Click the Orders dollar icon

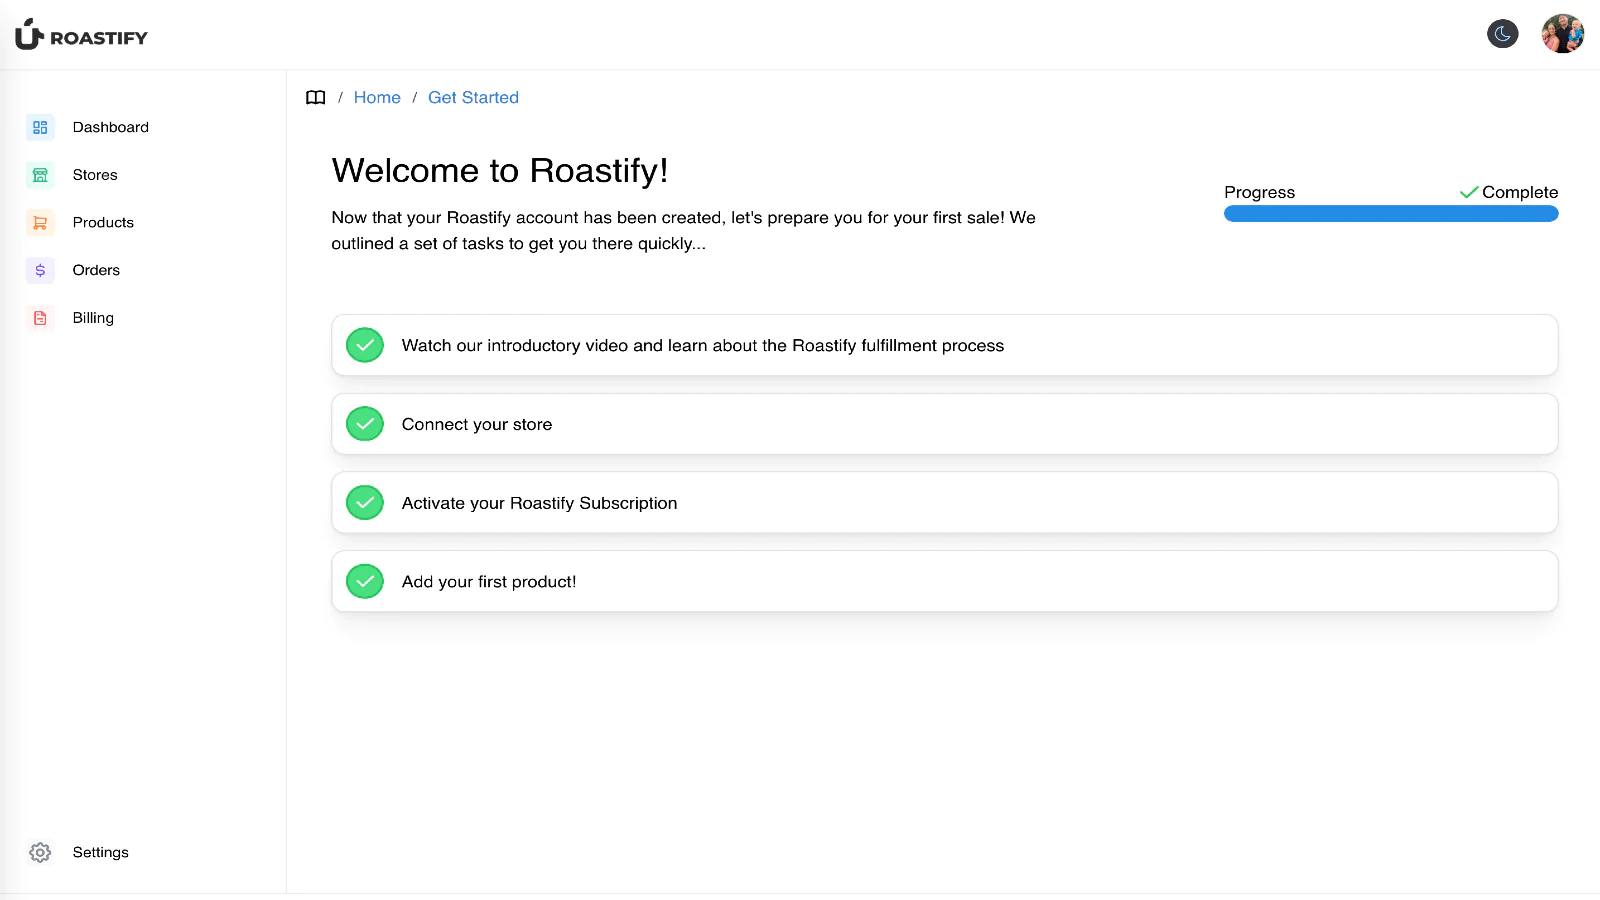click(x=40, y=270)
